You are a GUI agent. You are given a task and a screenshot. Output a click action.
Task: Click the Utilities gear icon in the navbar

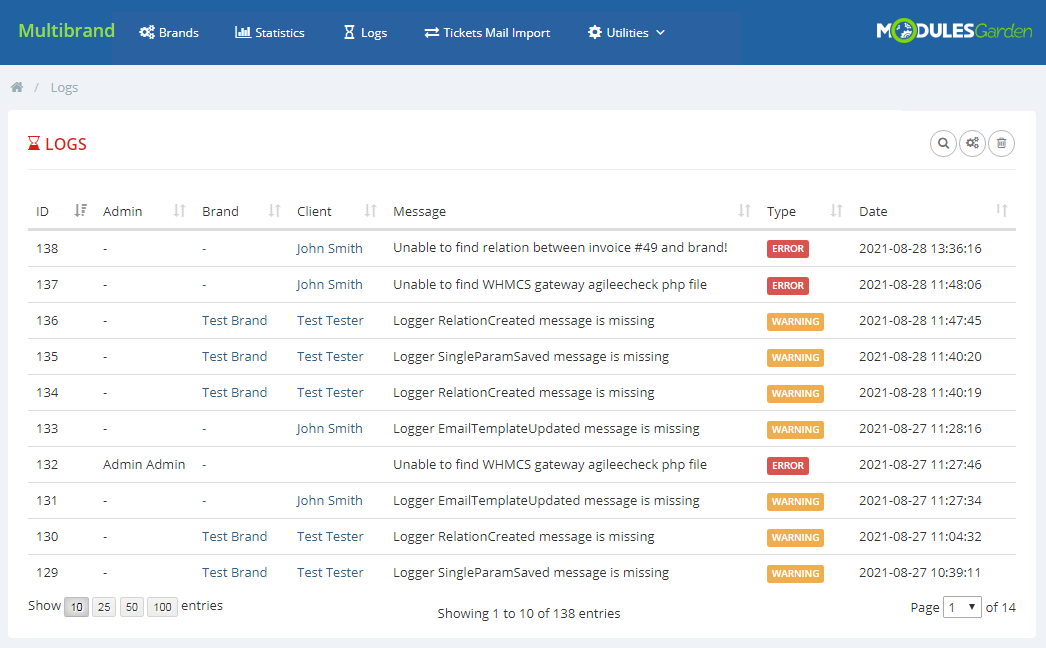pos(597,32)
